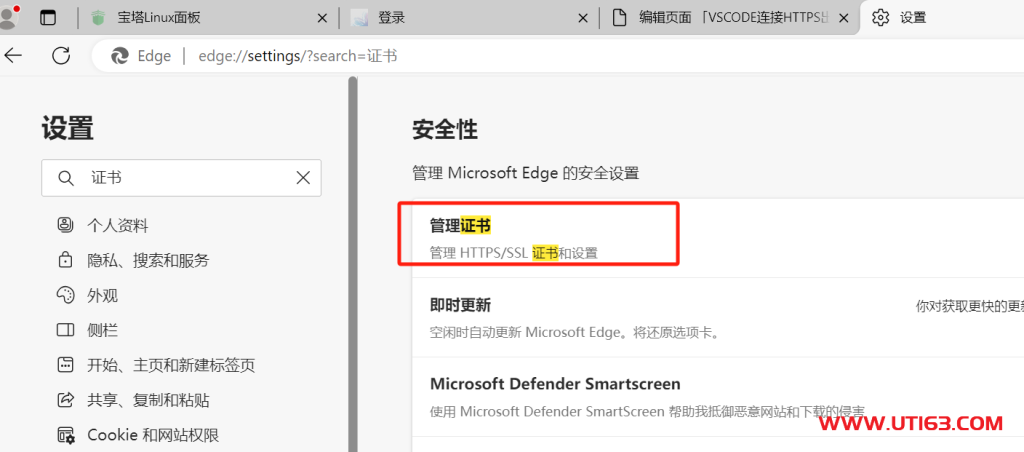Image resolution: width=1024 pixels, height=452 pixels.
Task: Switch to the 登录 tab
Action: (x=470, y=18)
